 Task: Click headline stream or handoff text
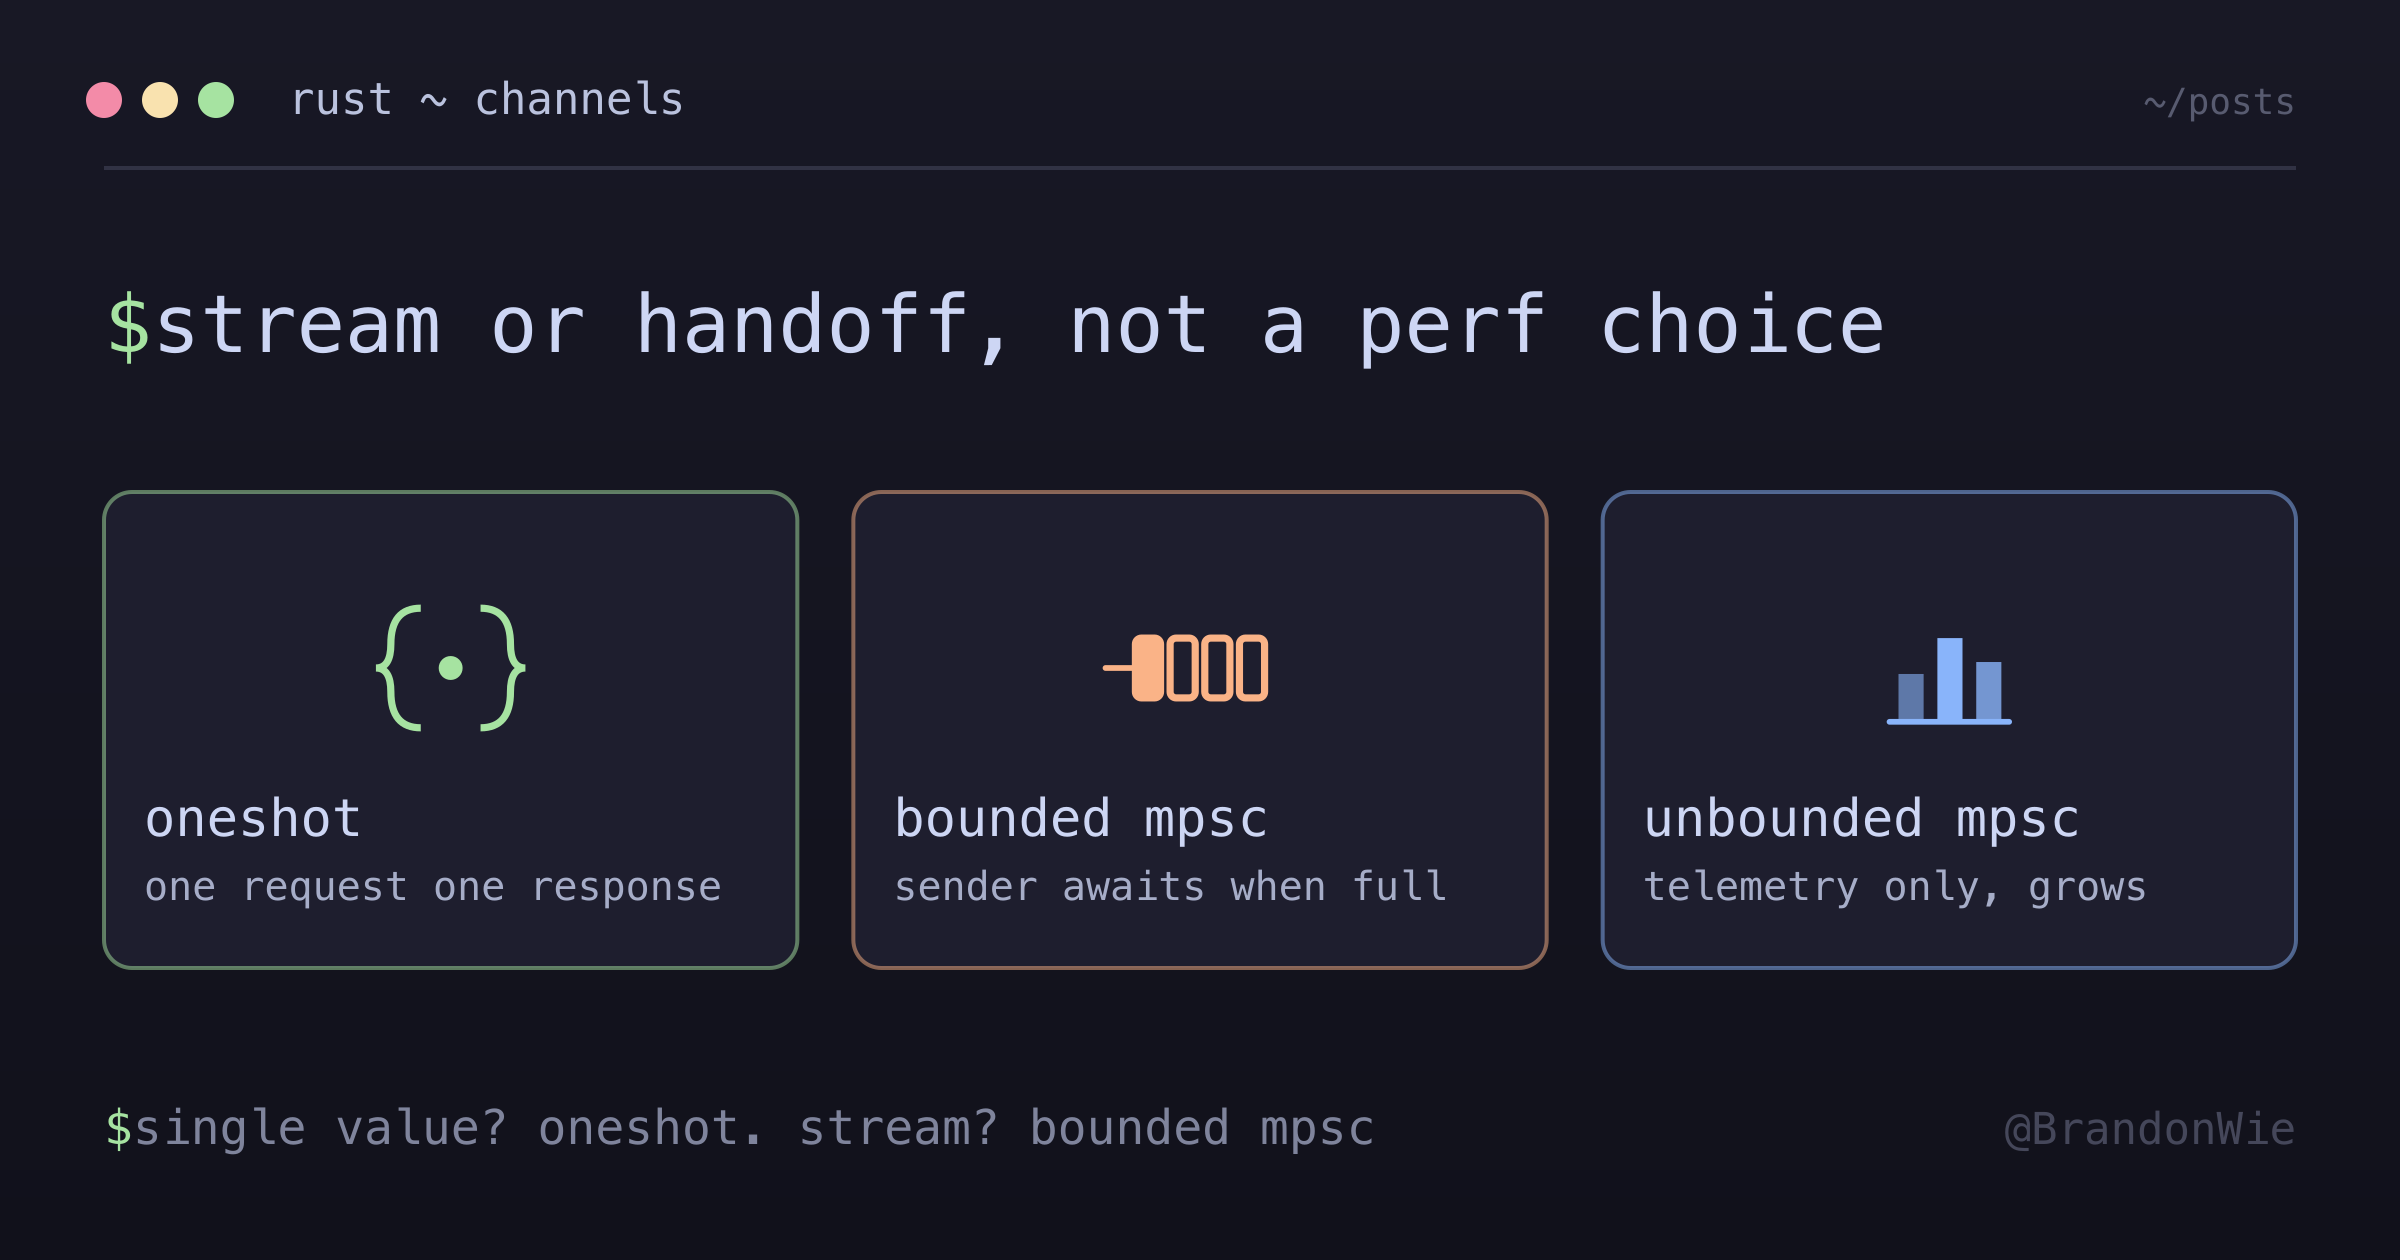1020,326
